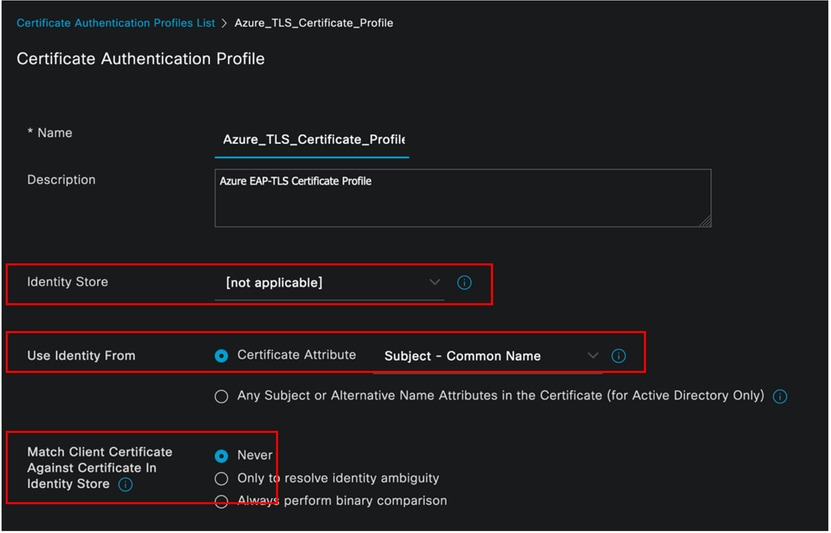Open the Identity Store dropdown
Screen dimensions: 831x533
tap(329, 283)
